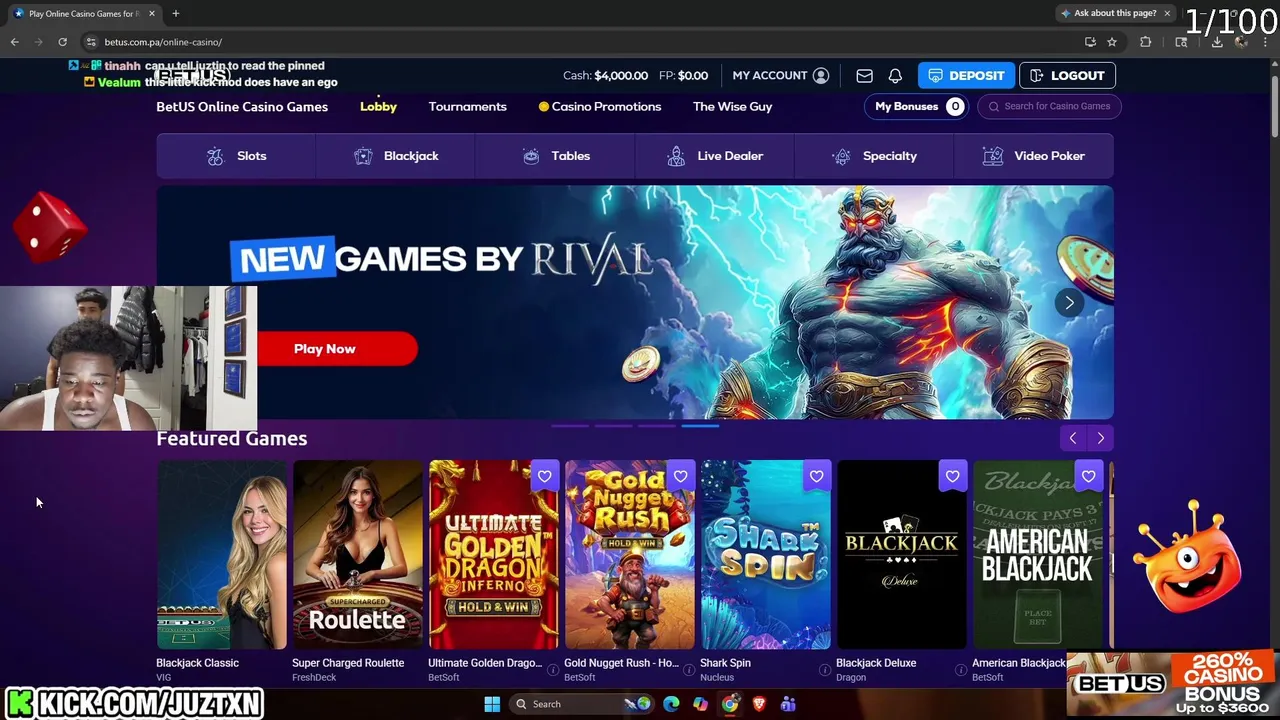
Task: Jump to third banner slide indicator
Action: coord(657,425)
